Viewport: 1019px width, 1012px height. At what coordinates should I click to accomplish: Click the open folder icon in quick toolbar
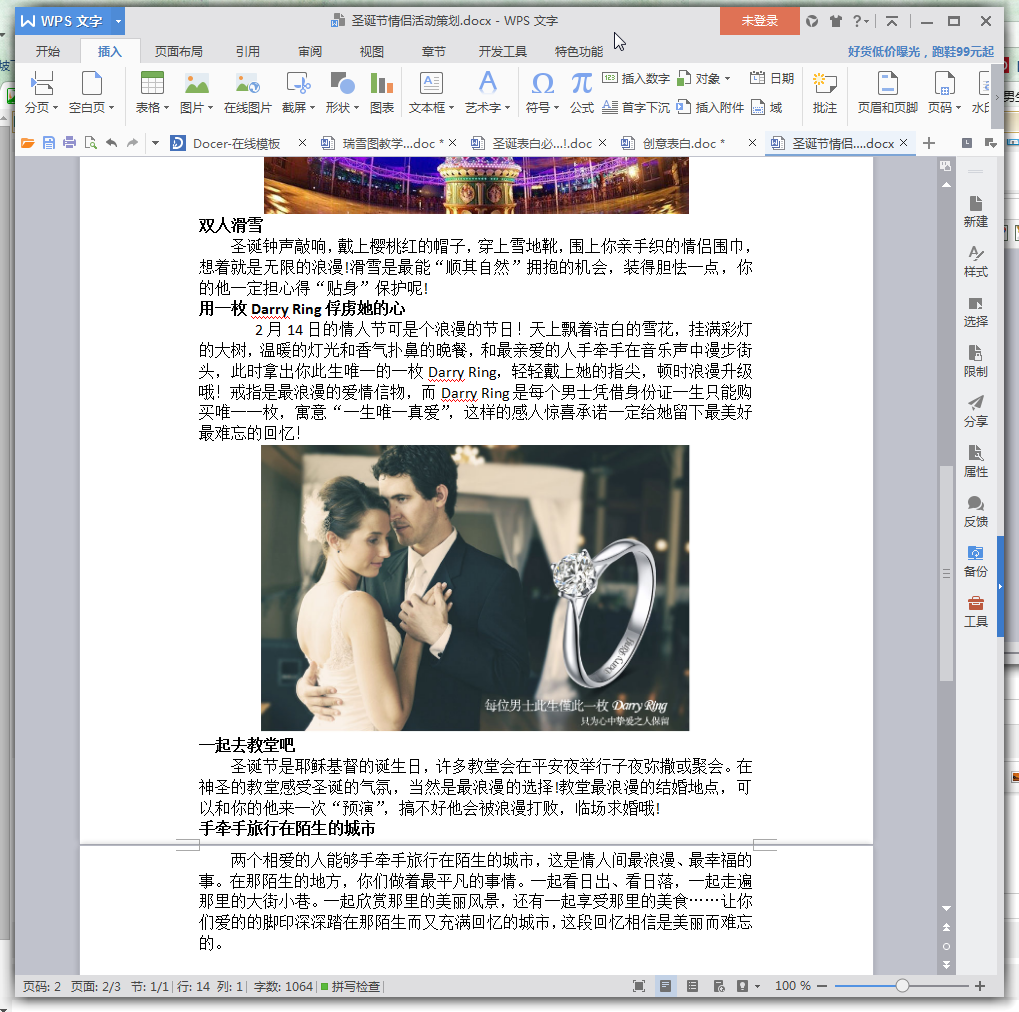(27, 143)
